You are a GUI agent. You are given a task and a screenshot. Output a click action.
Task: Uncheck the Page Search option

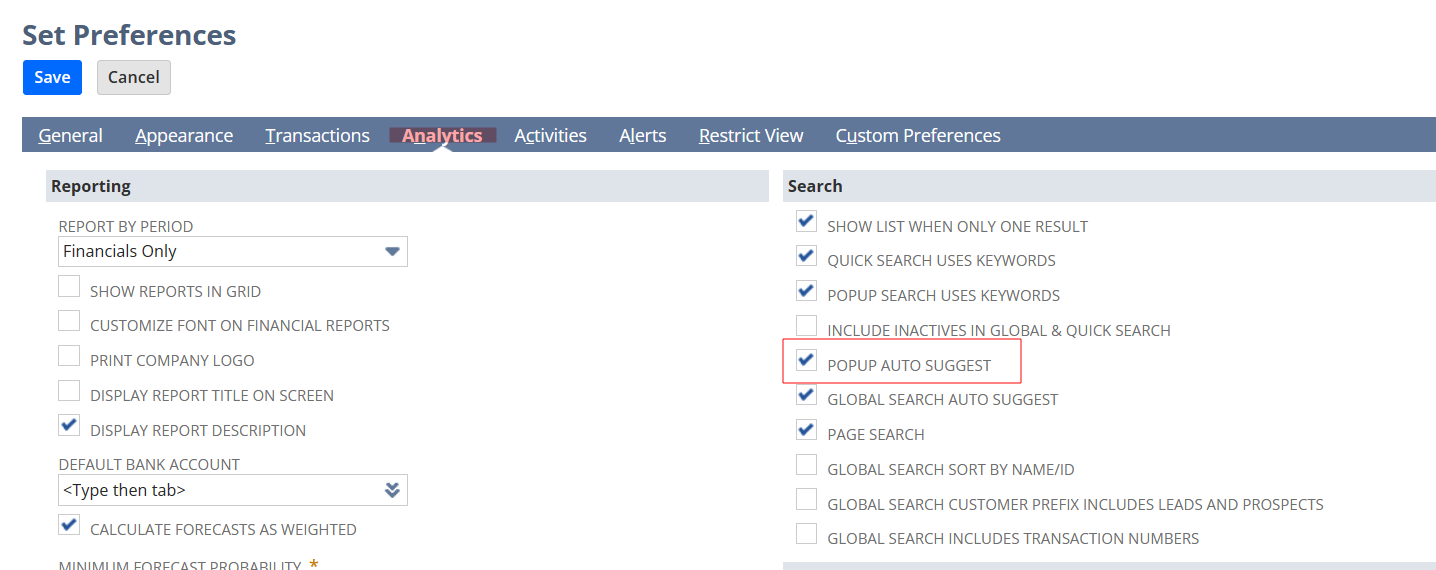[x=806, y=431]
